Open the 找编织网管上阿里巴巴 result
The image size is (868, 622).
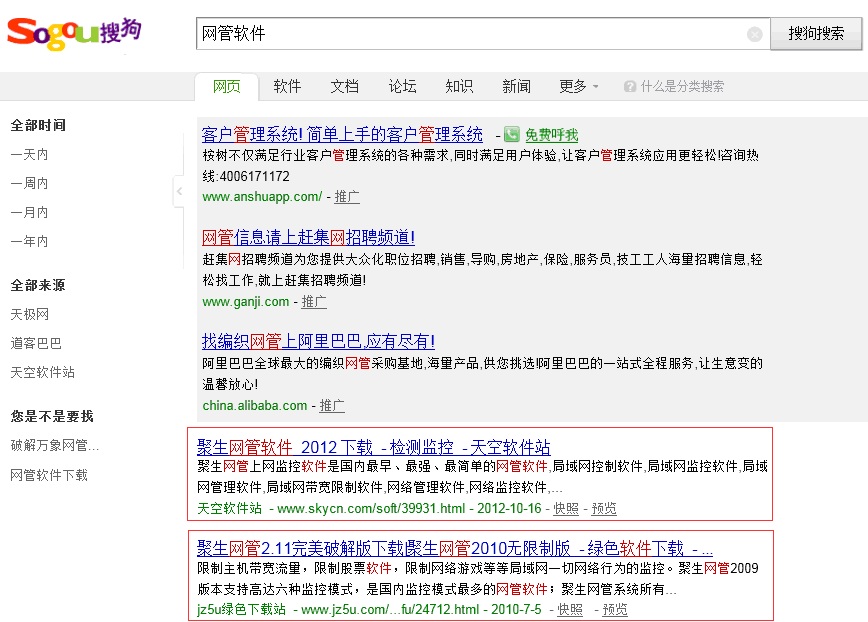tap(318, 341)
